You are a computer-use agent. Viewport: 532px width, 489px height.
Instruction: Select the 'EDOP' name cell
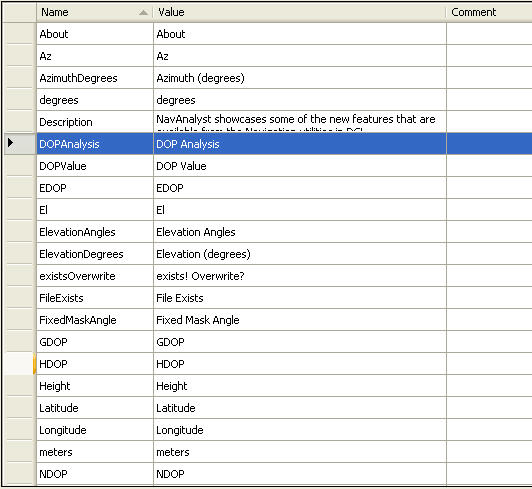(x=95, y=188)
